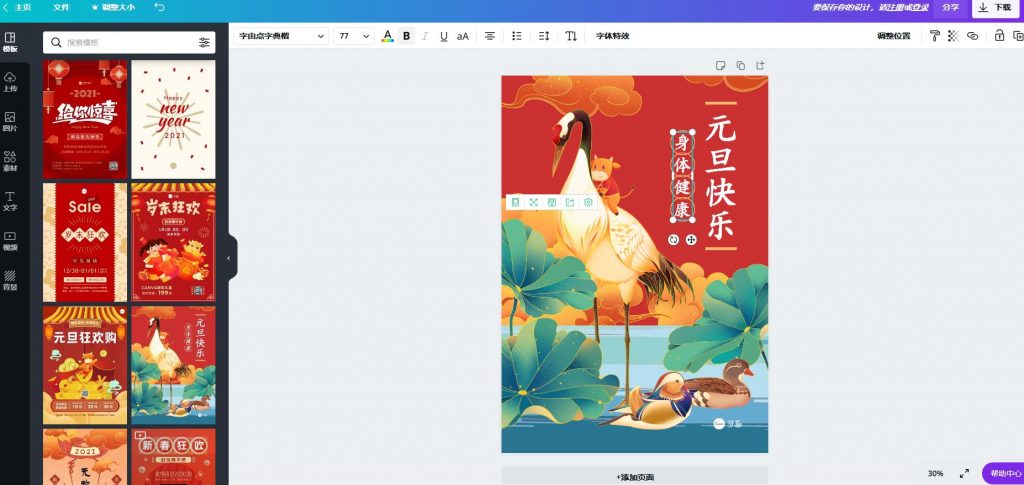
Task: Click the line spacing icon
Action: [x=544, y=36]
